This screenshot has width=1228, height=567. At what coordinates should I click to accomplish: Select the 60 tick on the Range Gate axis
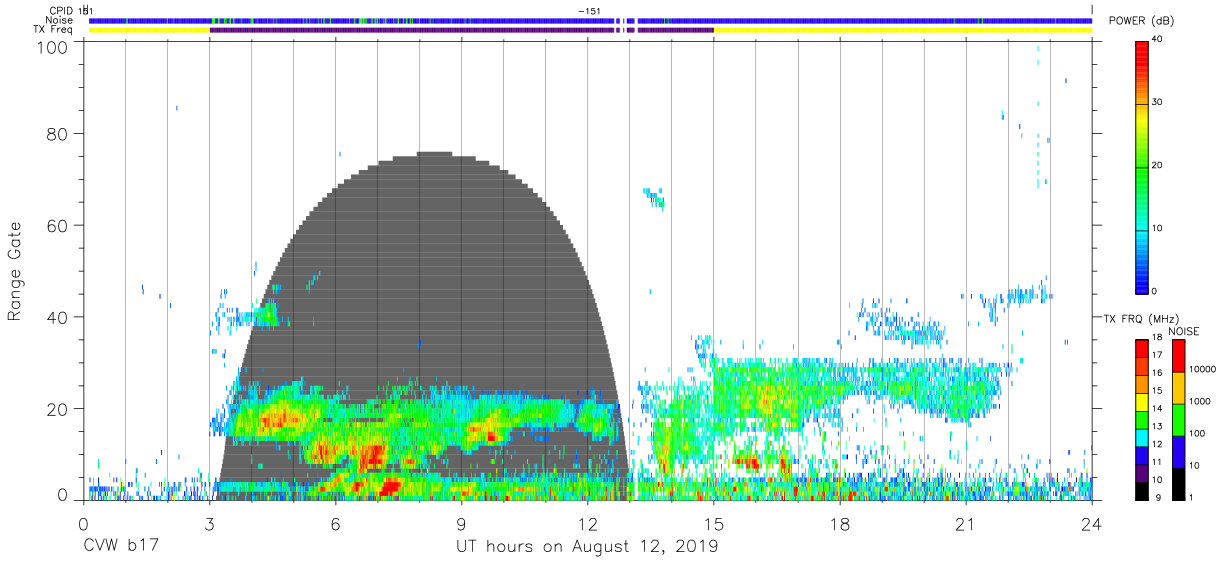pos(56,225)
